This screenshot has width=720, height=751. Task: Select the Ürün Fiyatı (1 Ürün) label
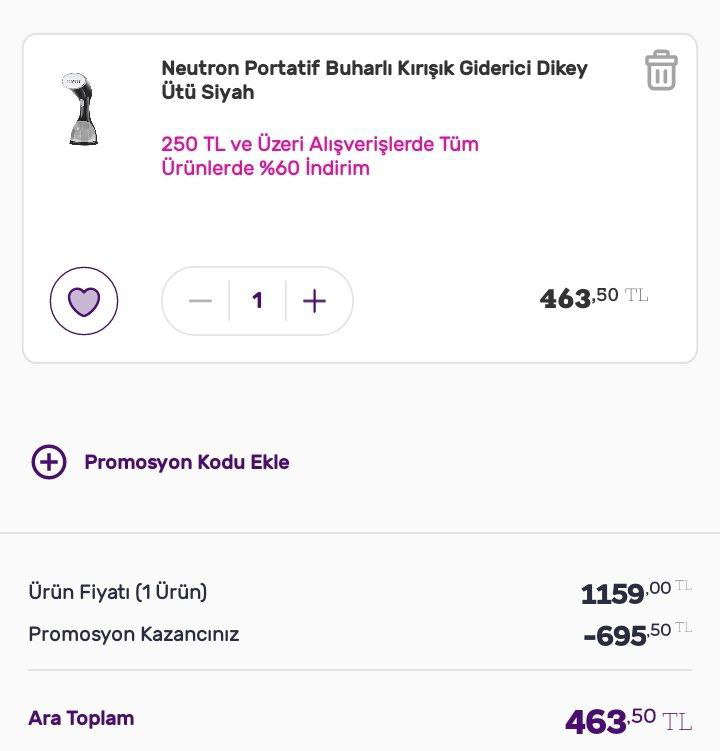coord(118,592)
